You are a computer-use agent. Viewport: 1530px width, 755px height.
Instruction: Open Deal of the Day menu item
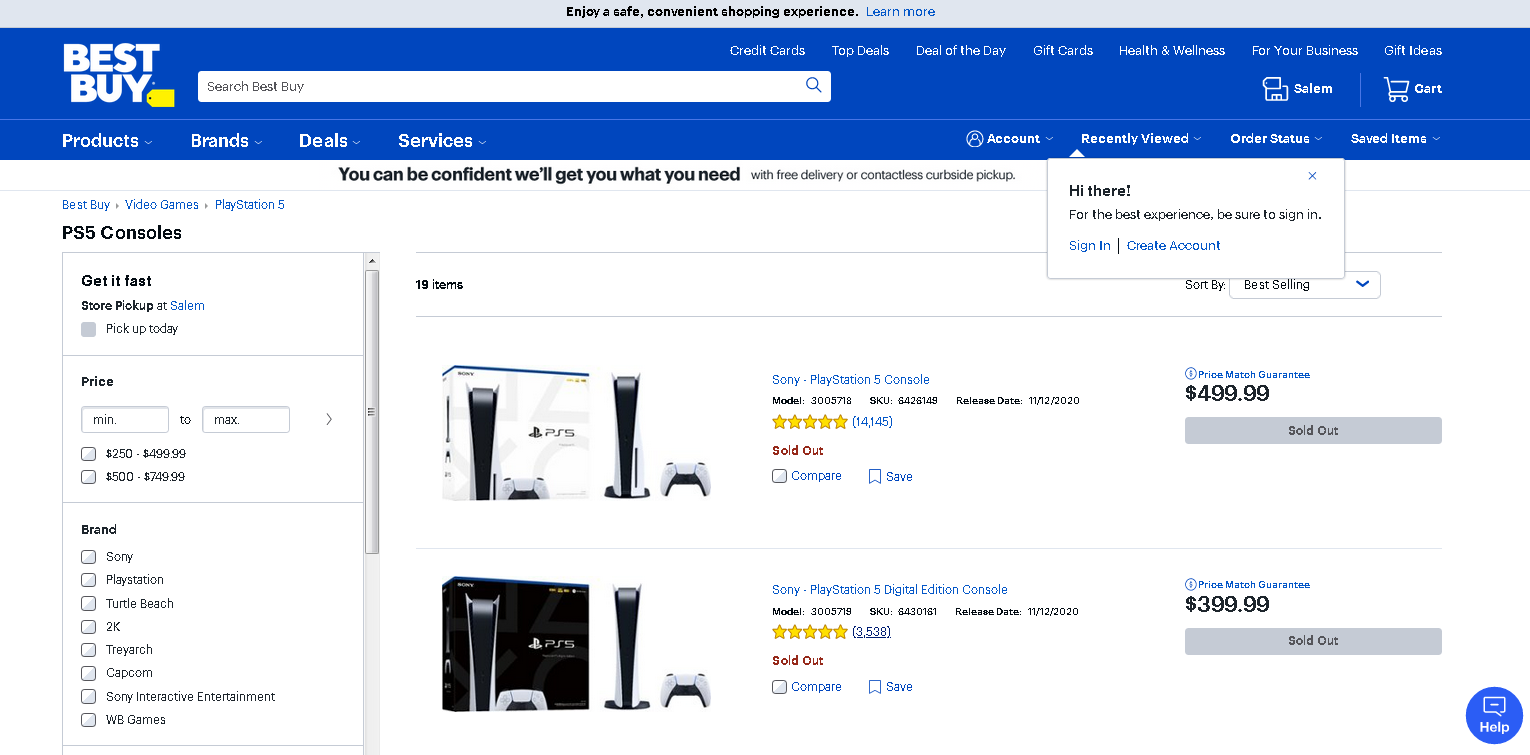[961, 50]
